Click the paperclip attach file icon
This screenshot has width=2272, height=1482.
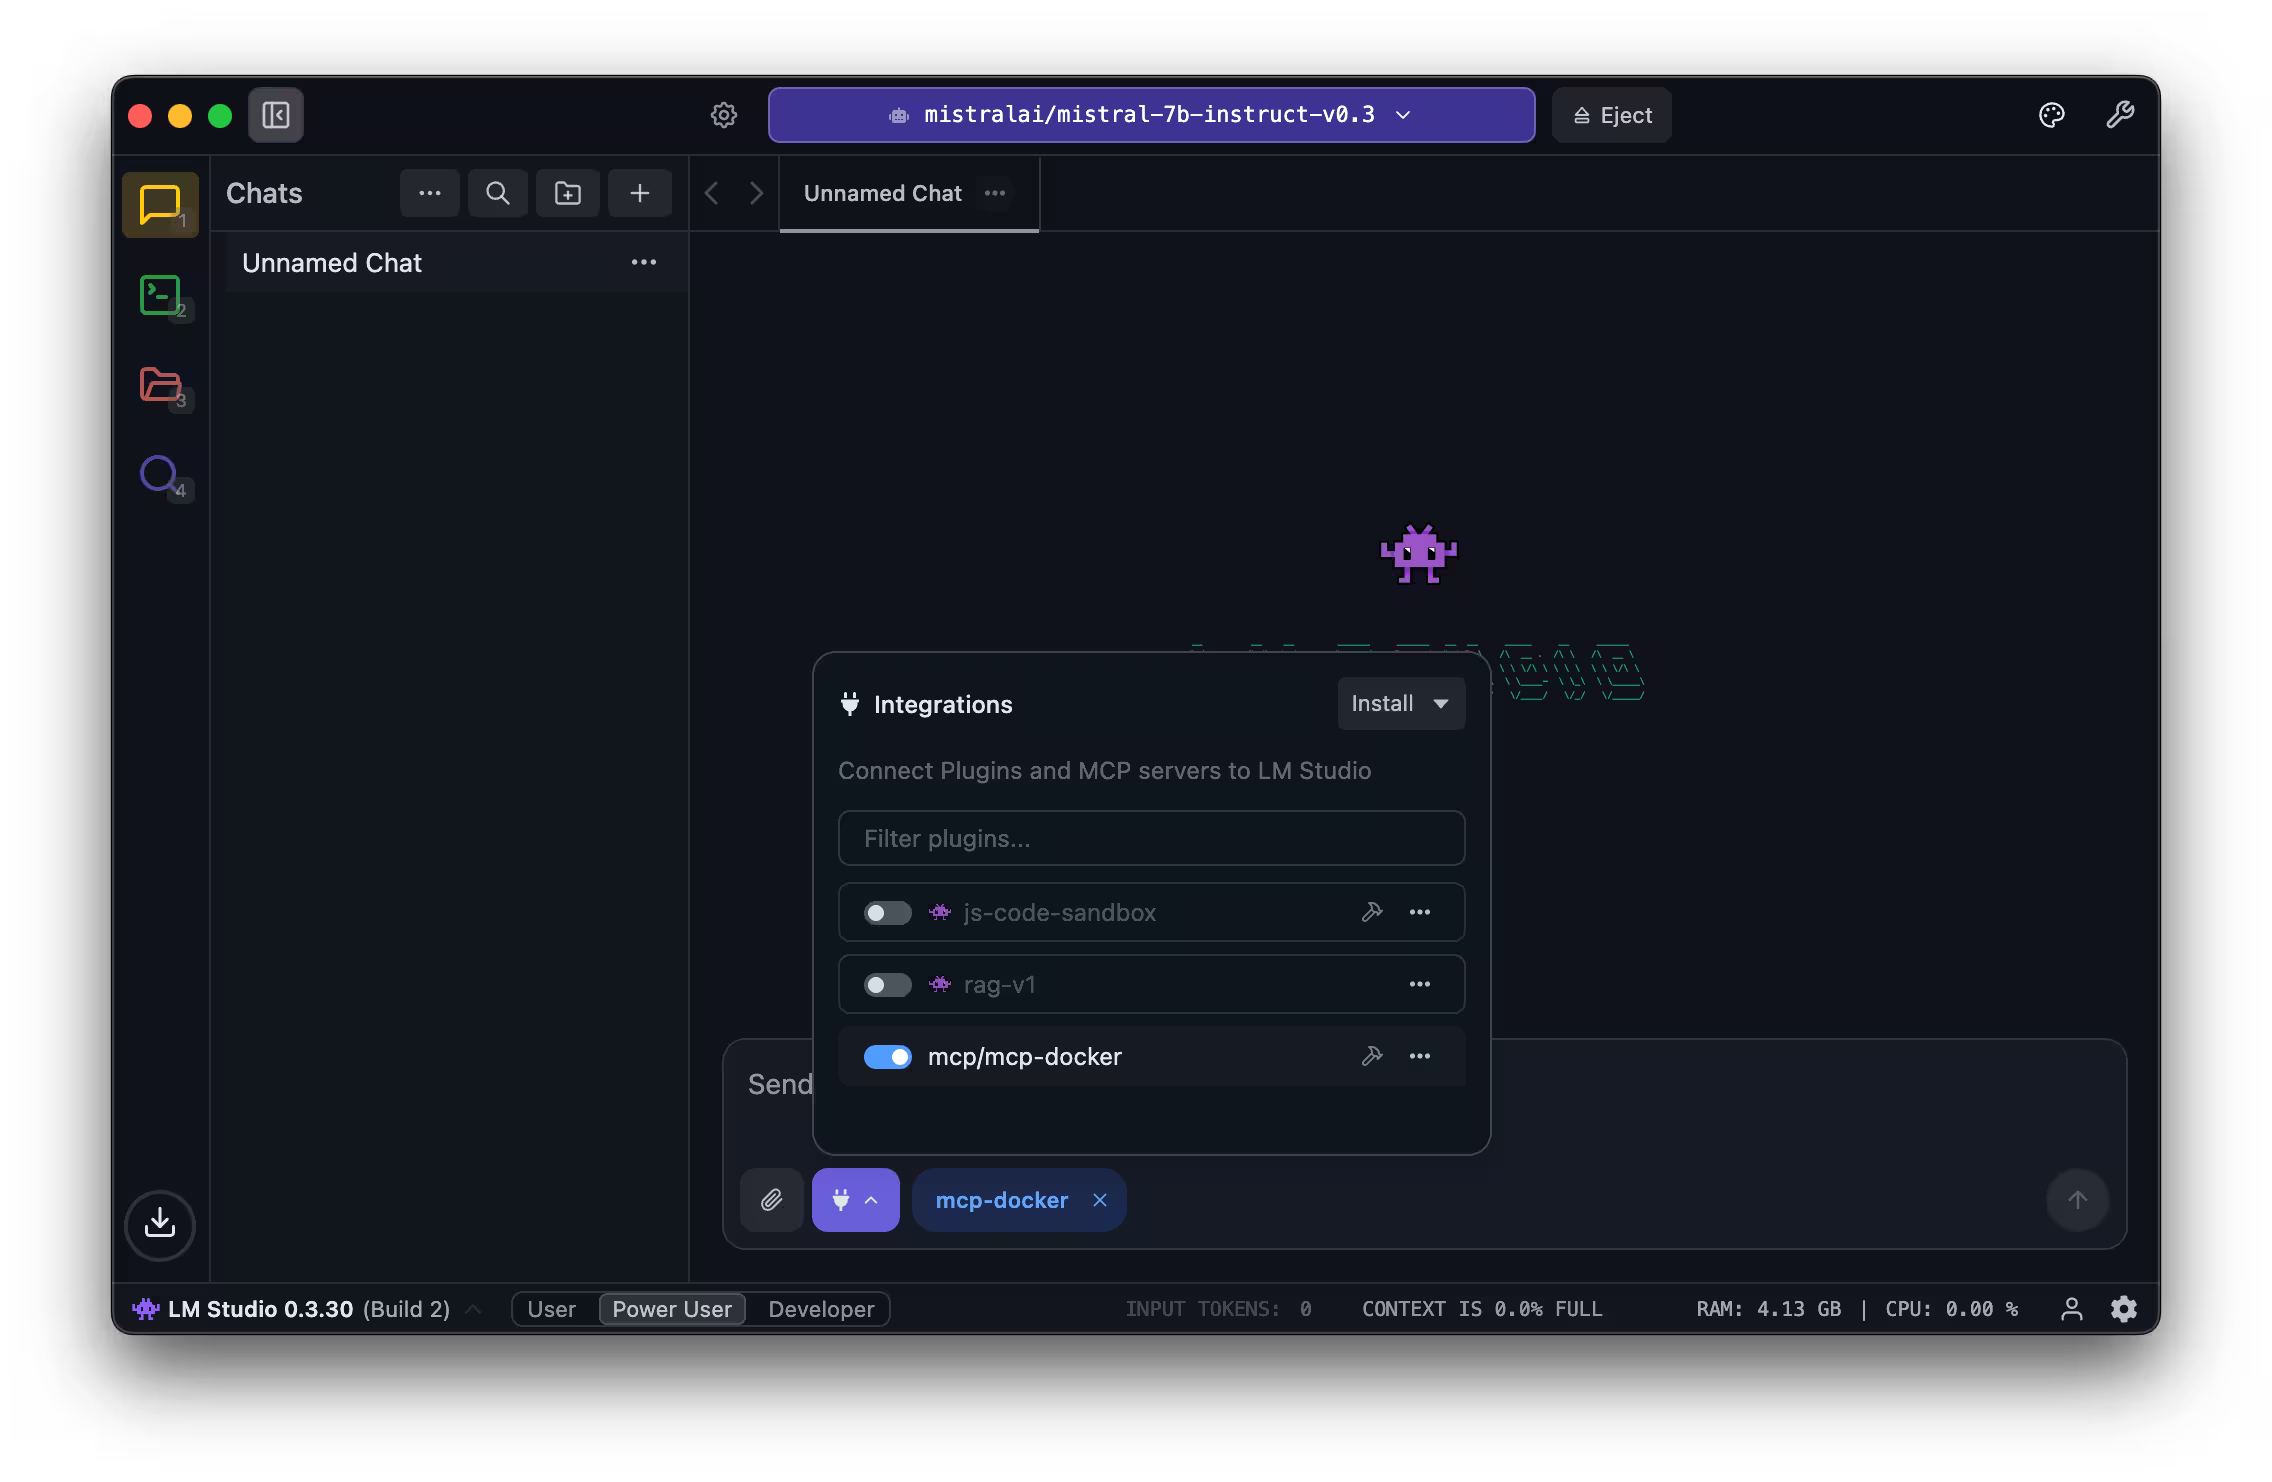(x=771, y=1200)
